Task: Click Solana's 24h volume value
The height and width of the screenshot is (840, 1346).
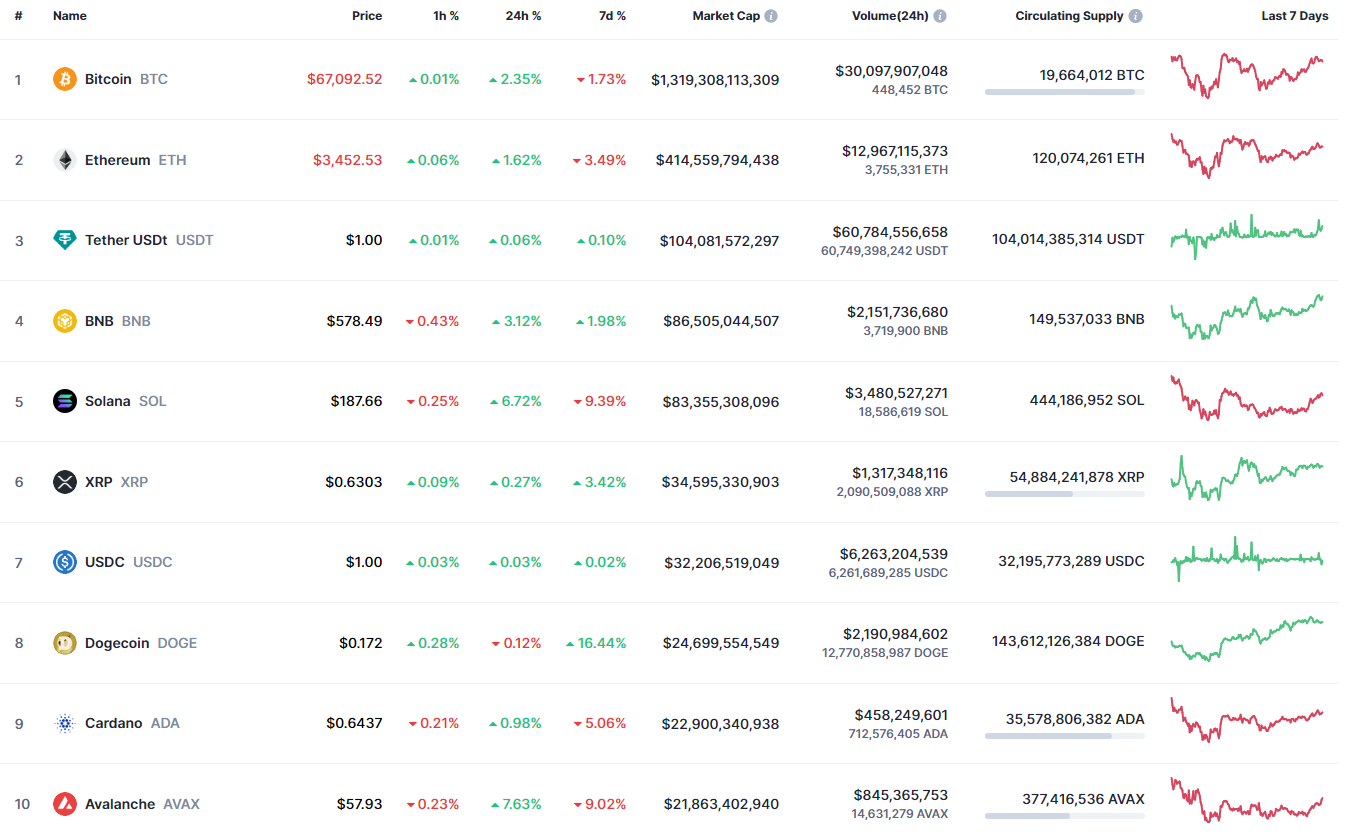Action: (x=896, y=393)
